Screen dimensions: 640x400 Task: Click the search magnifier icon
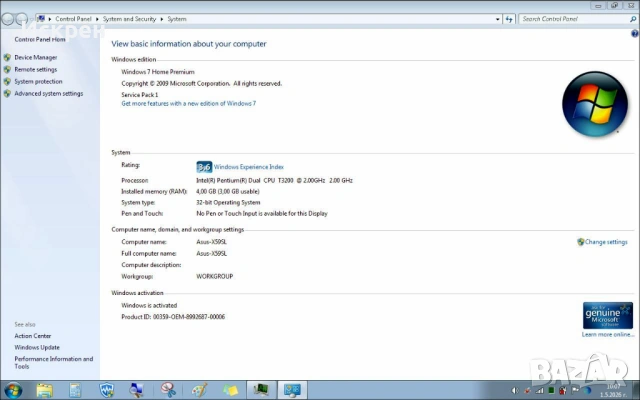[x=633, y=19]
